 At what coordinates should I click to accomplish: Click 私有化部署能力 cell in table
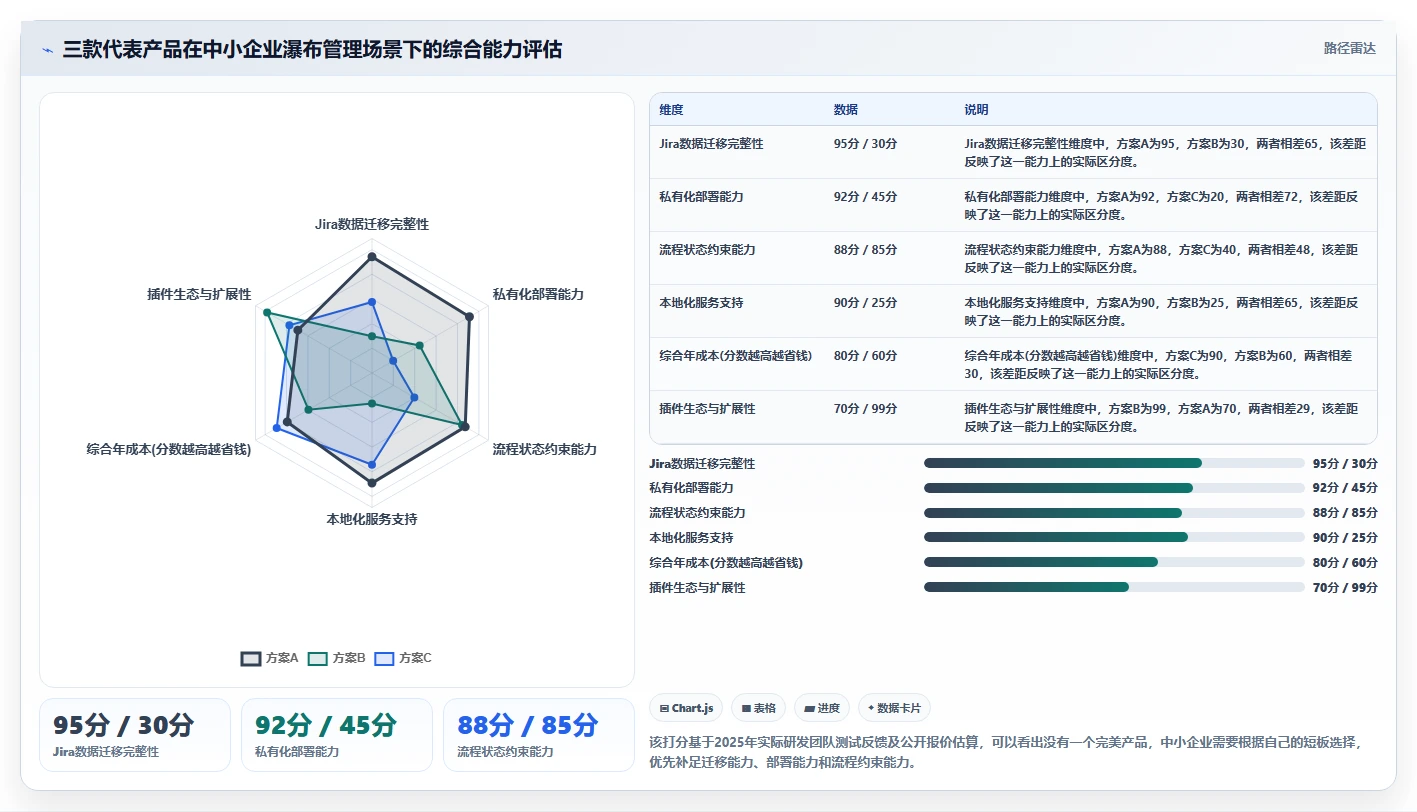[x=701, y=197]
